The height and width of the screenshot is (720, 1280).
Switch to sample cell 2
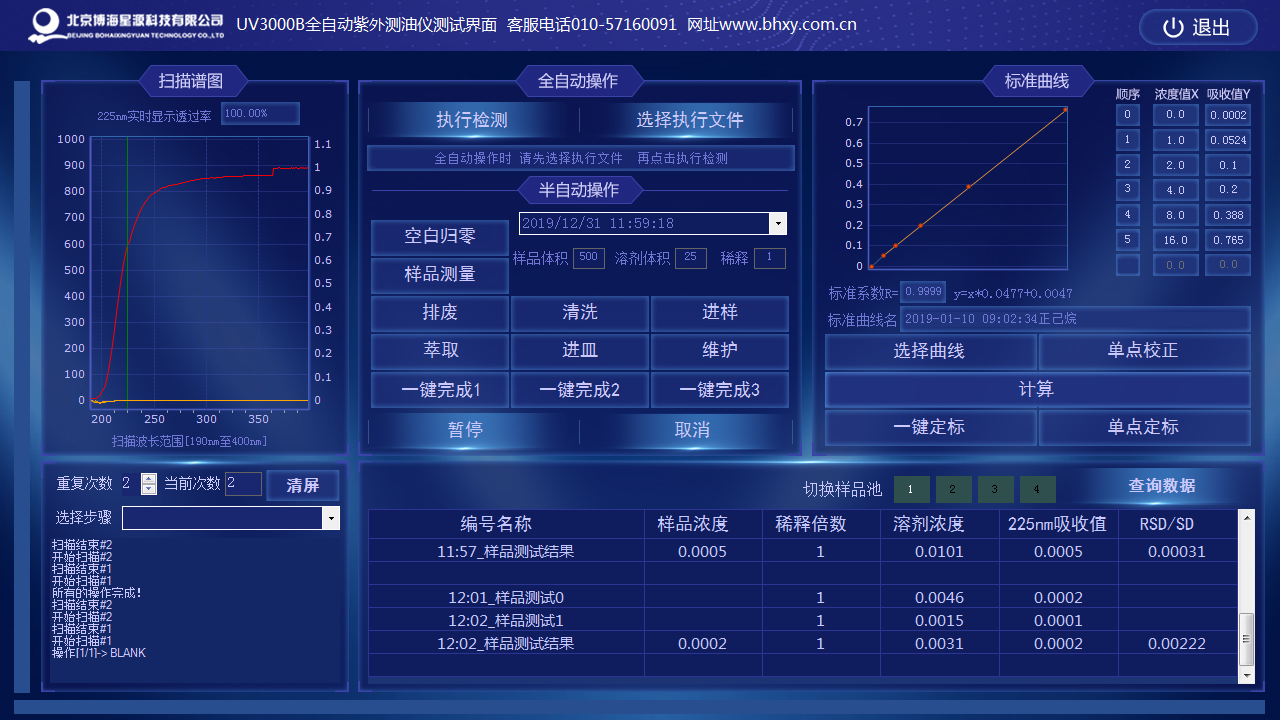953,489
